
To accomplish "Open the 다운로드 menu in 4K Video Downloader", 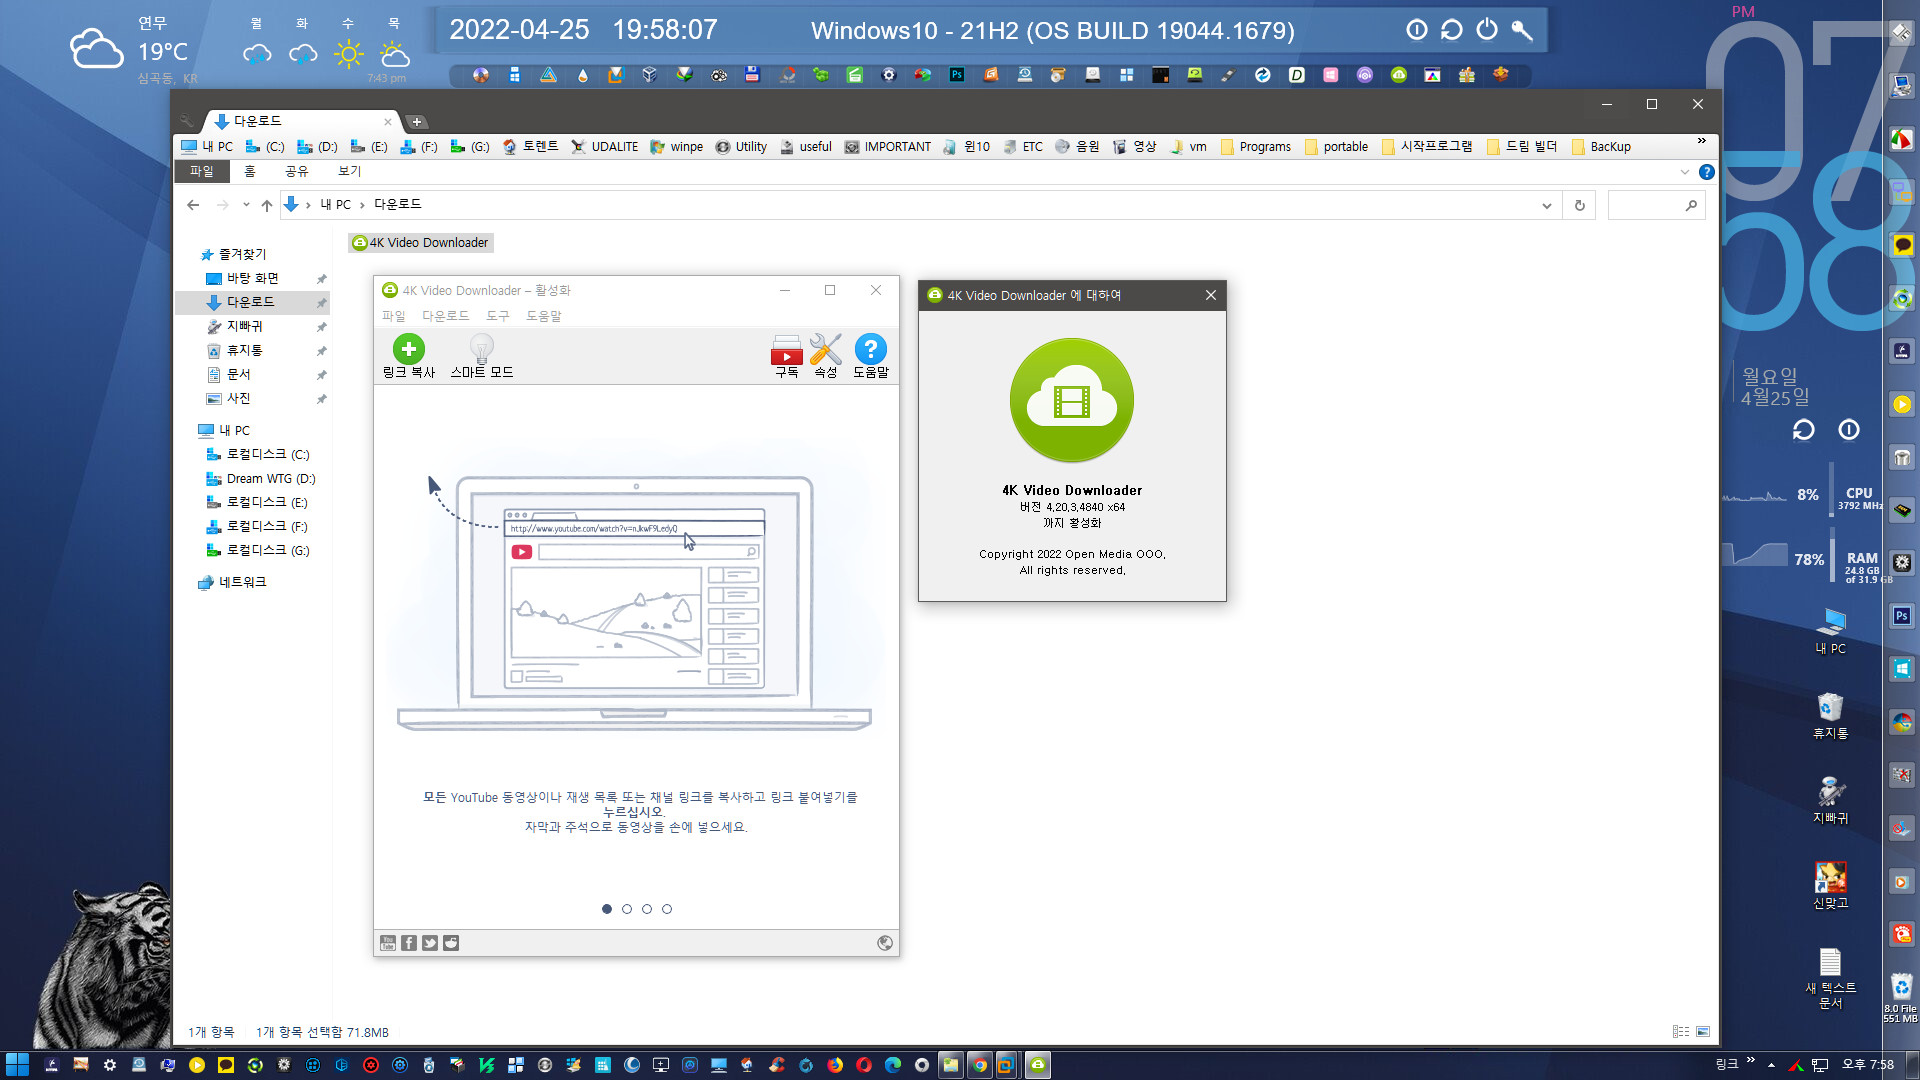I will tap(445, 316).
